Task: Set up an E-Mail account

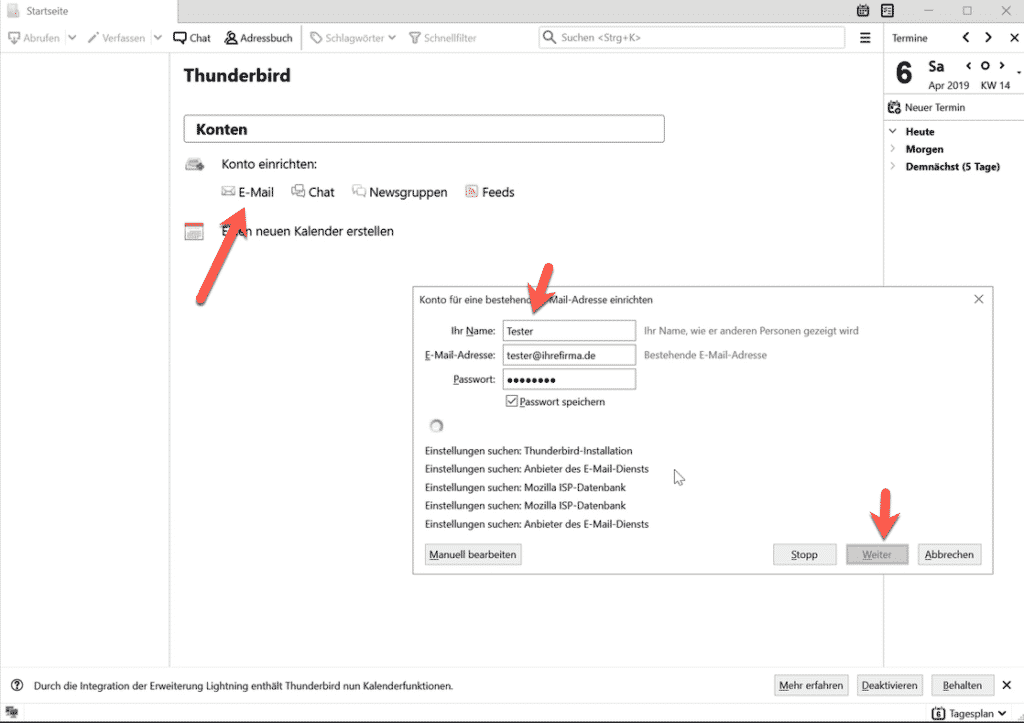Action: coord(248,192)
